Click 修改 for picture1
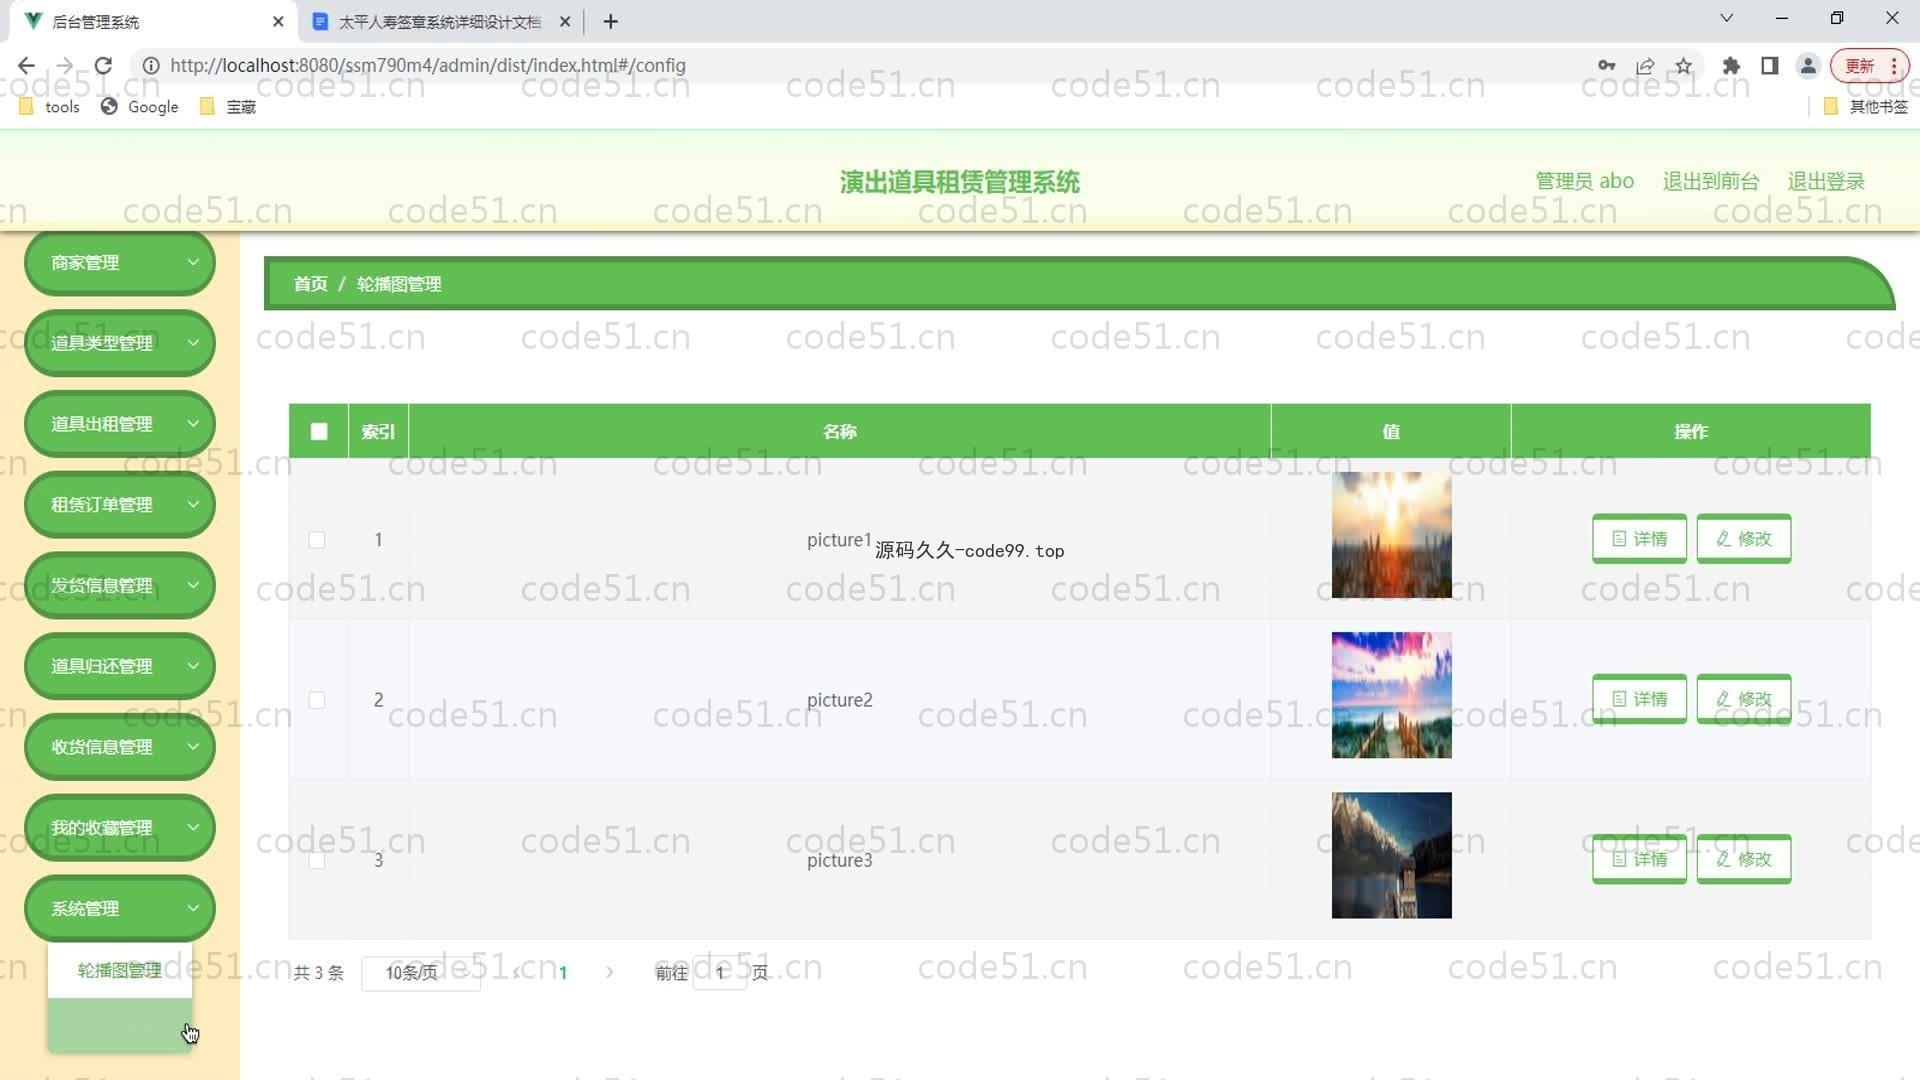 1743,538
